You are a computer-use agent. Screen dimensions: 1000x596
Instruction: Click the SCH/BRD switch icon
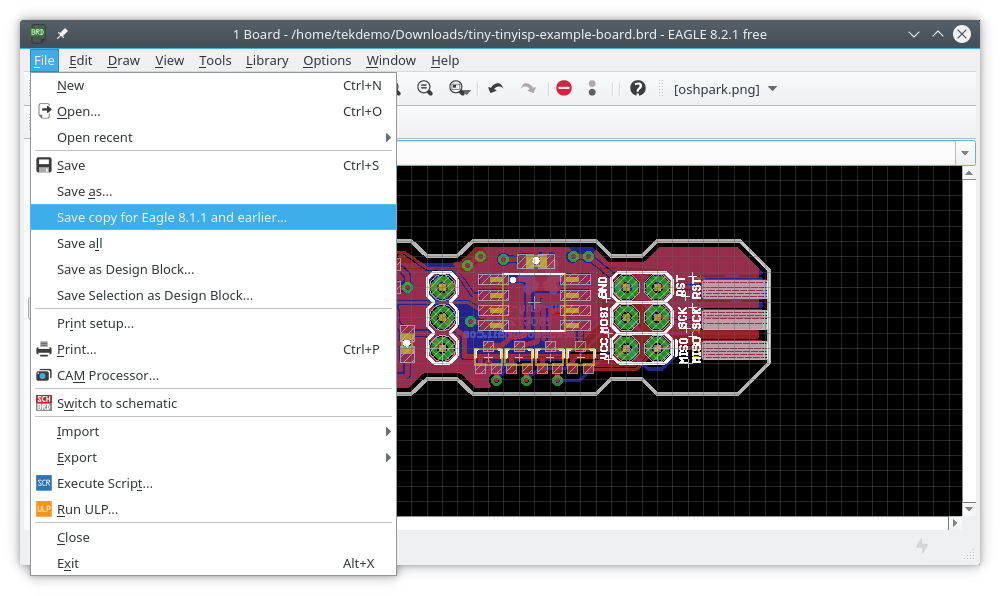[x=44, y=403]
